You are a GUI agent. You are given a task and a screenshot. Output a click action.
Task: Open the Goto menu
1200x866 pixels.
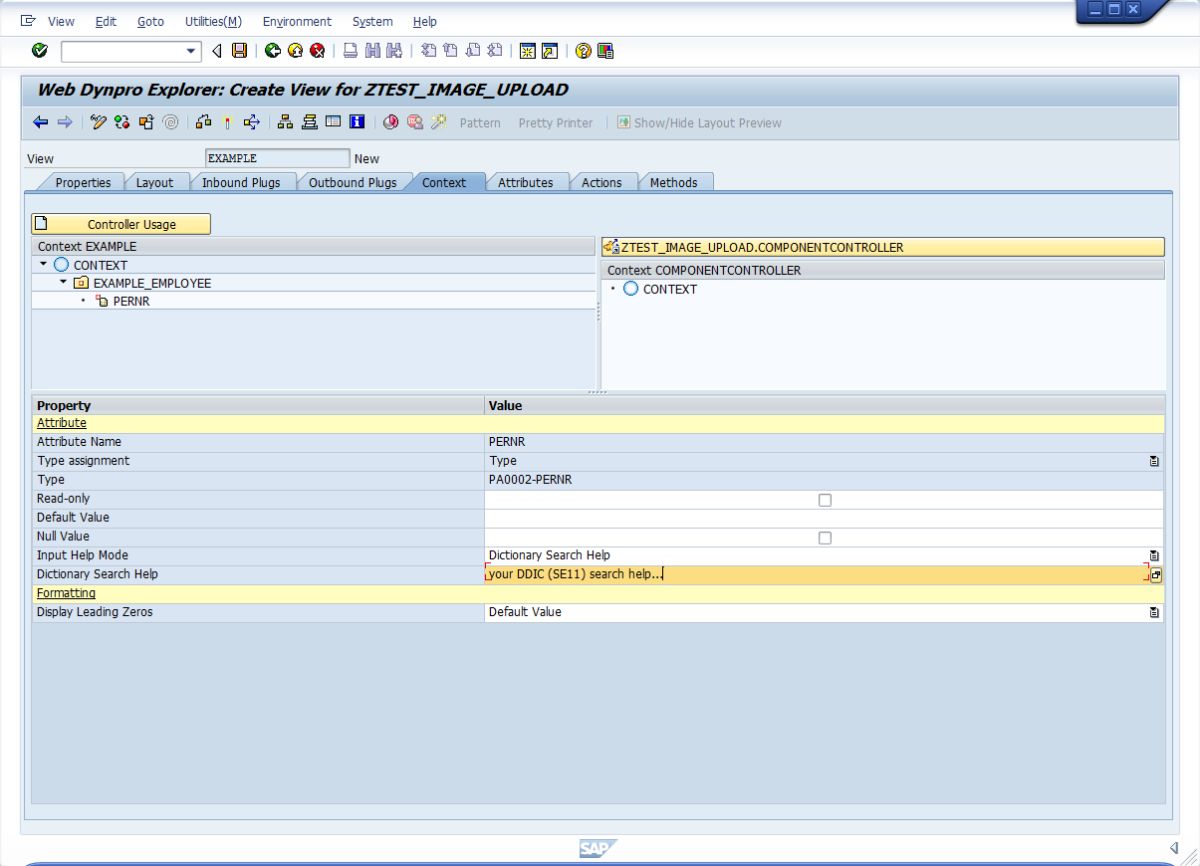pos(151,21)
